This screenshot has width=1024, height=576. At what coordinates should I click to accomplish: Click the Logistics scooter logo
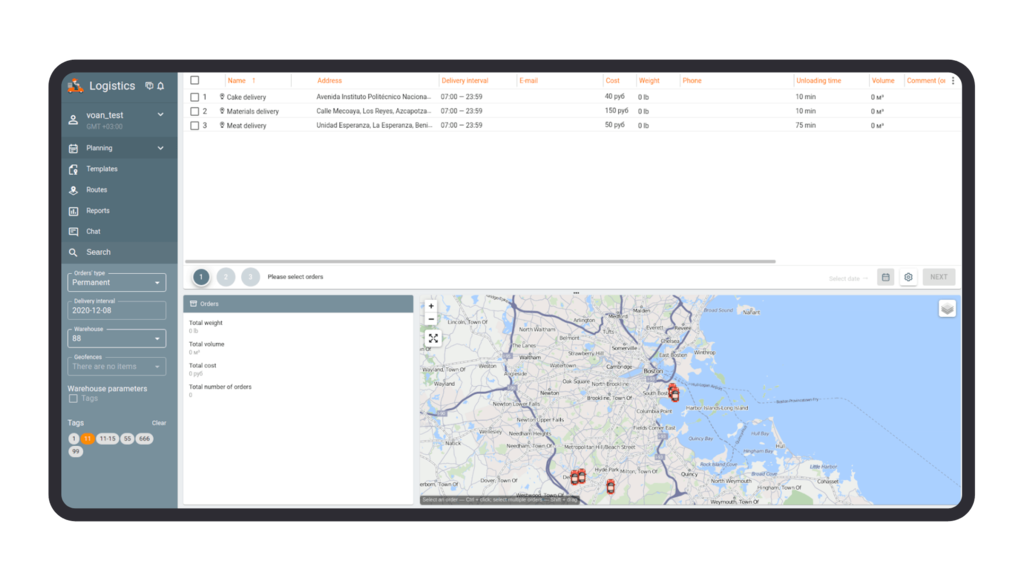click(75, 86)
